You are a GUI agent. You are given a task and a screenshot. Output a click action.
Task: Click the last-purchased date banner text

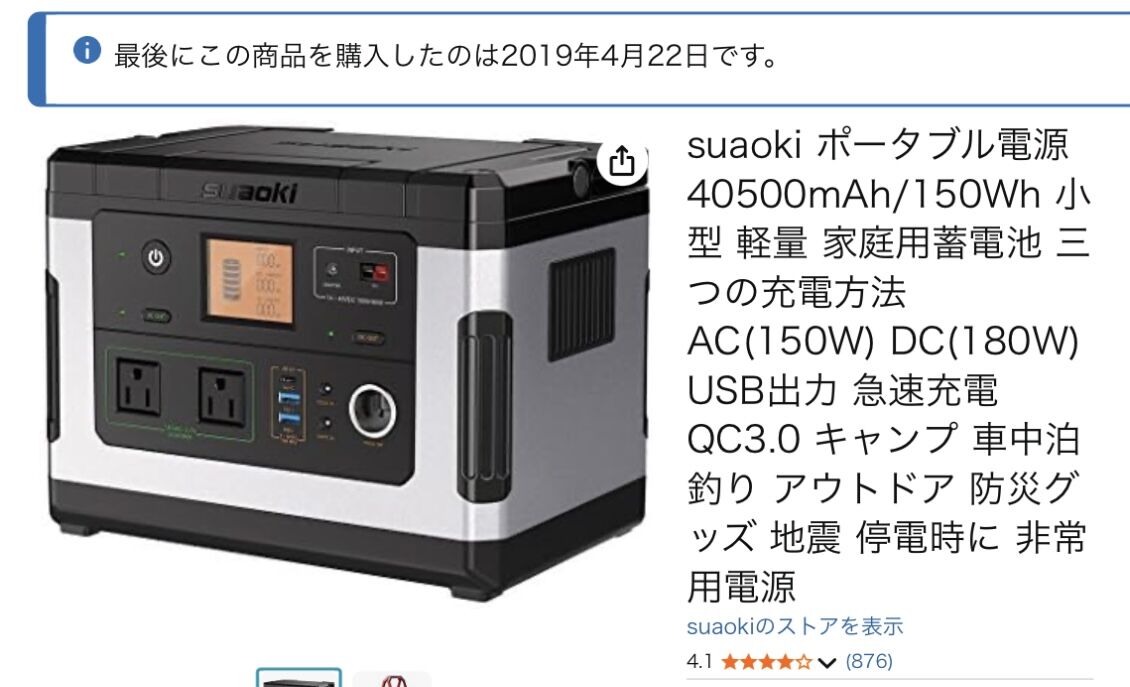446,55
